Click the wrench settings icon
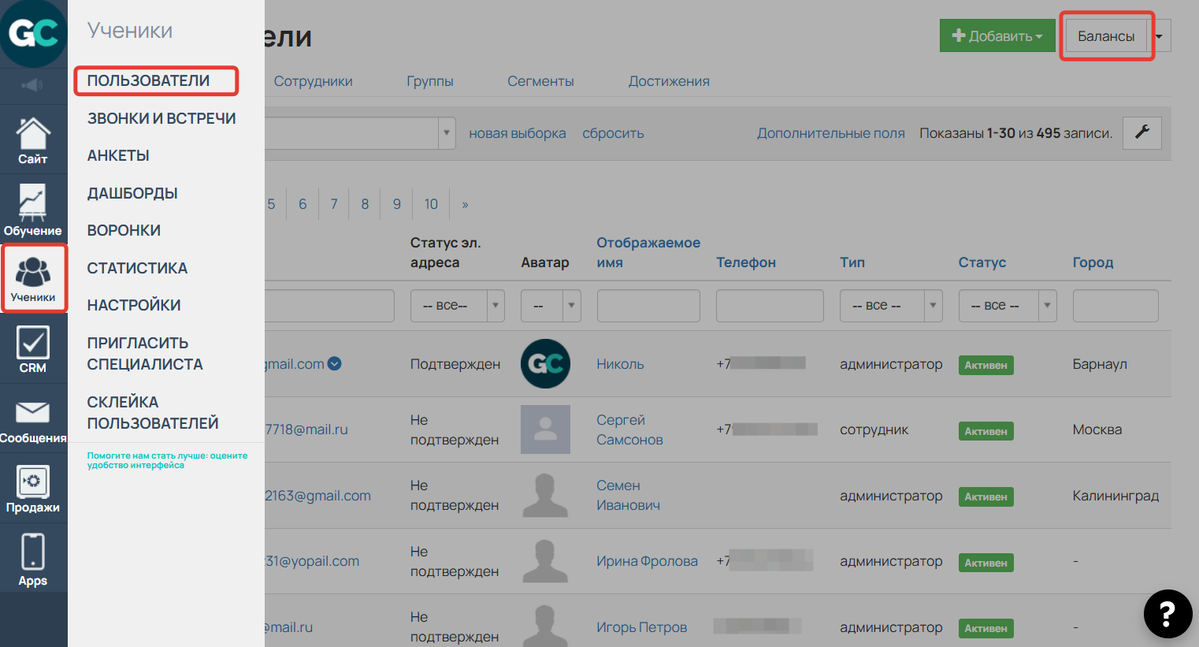 (x=1141, y=133)
